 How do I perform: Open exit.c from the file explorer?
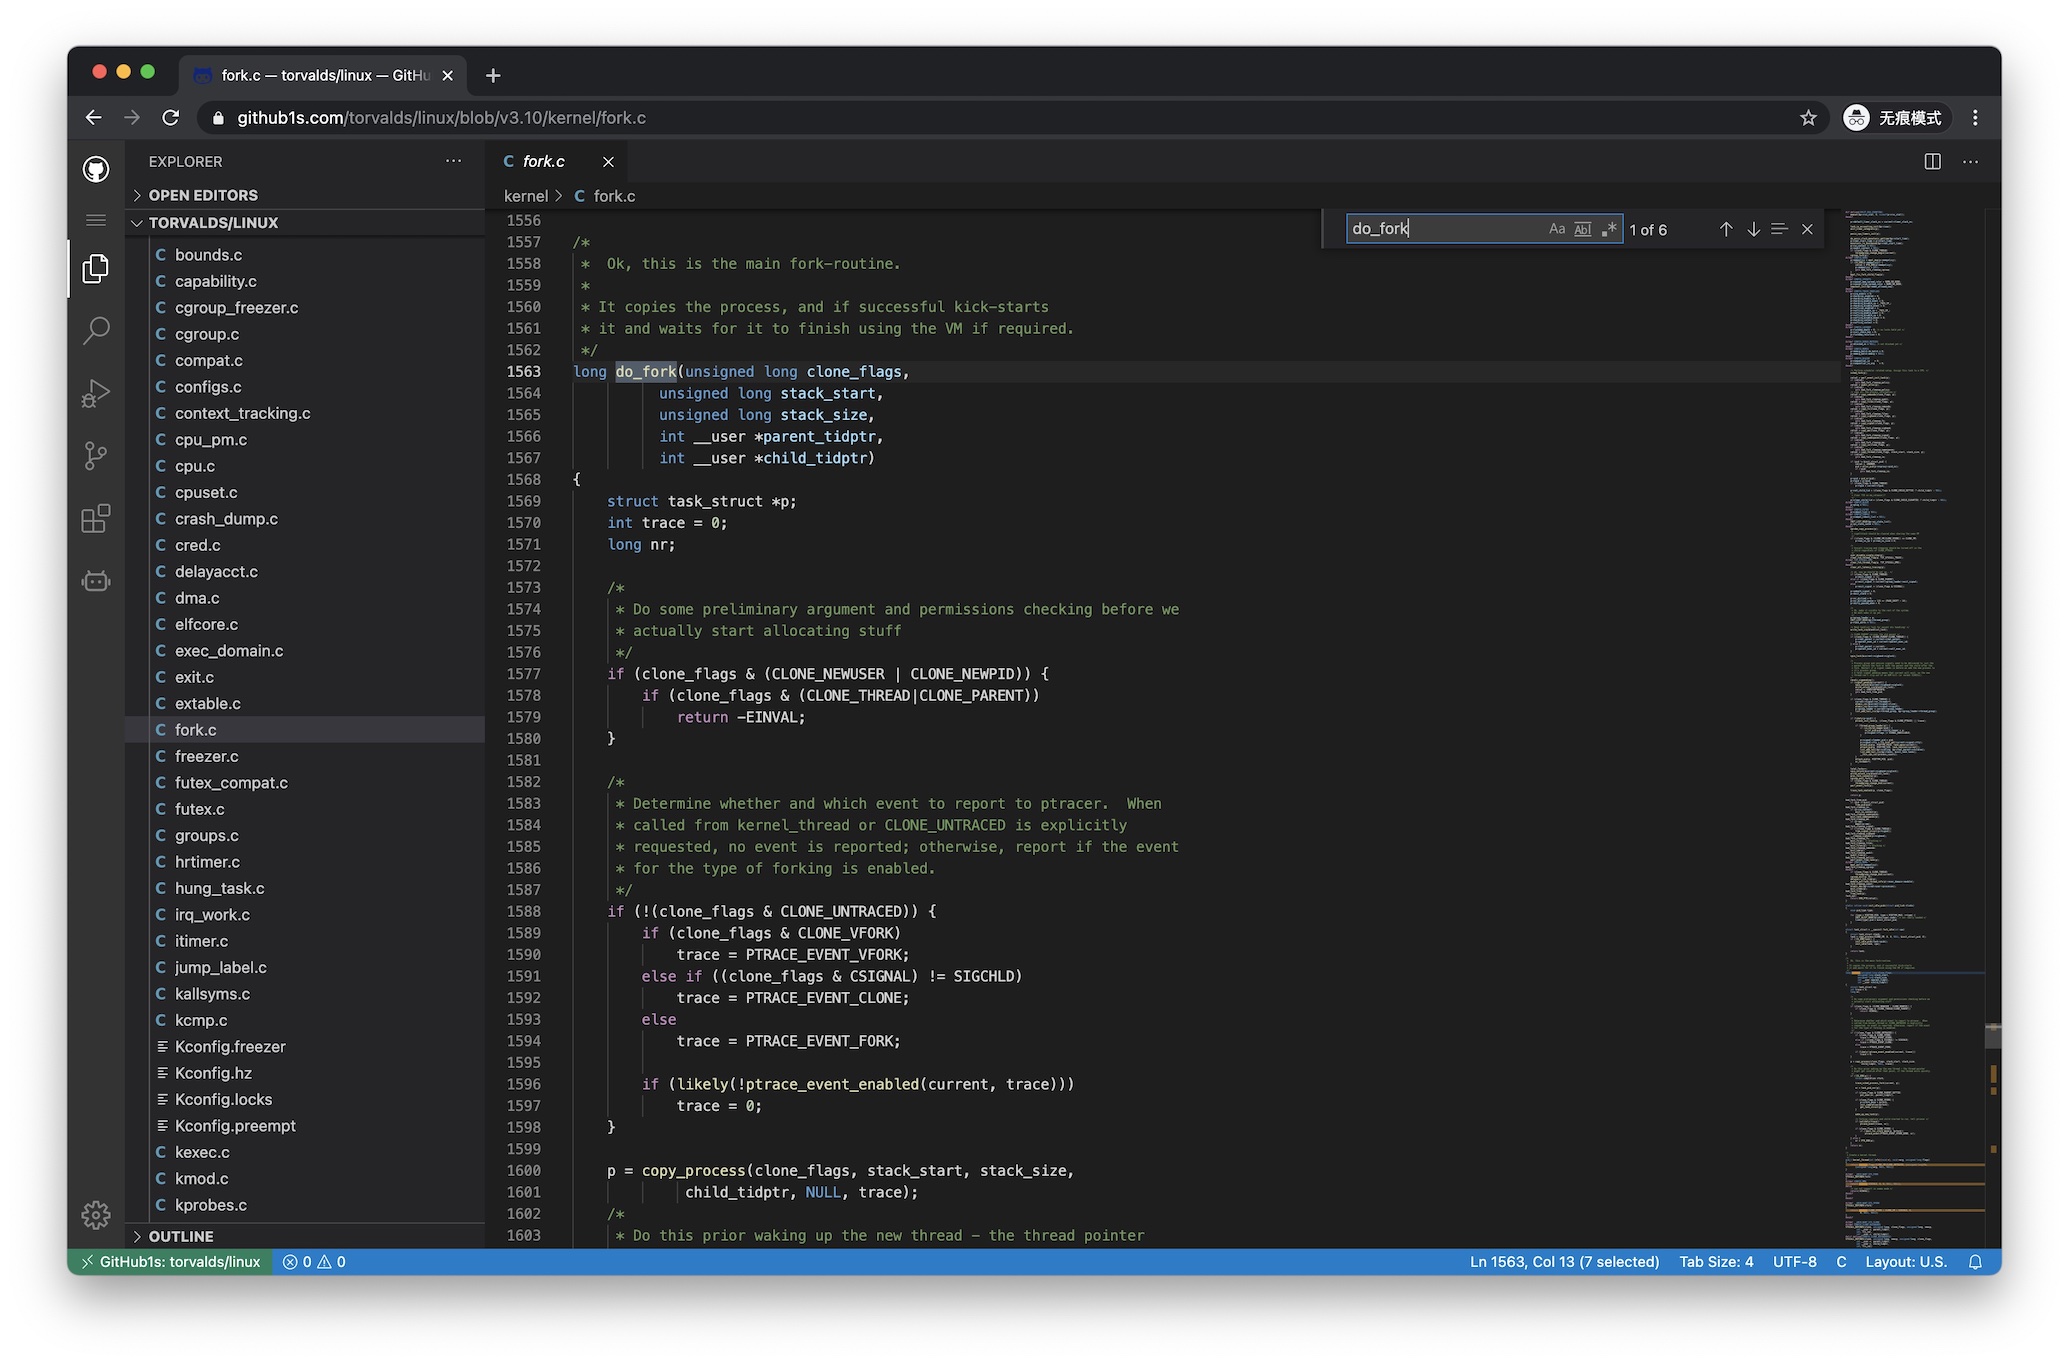tap(194, 677)
